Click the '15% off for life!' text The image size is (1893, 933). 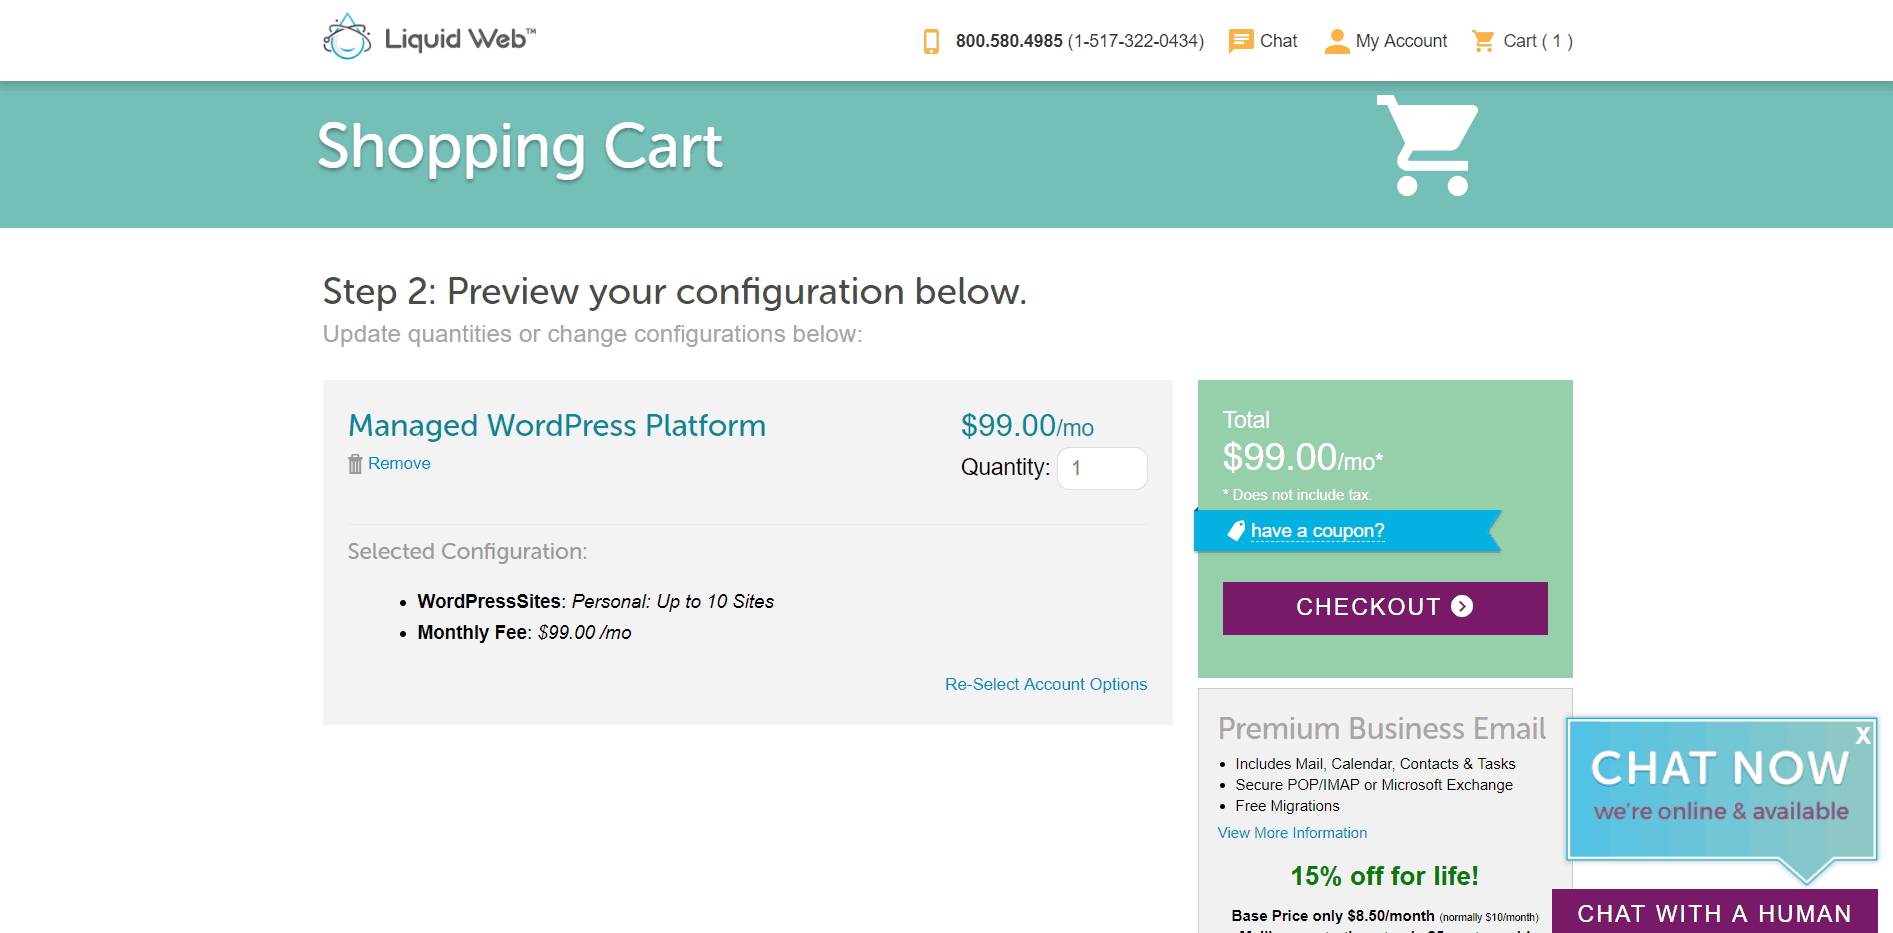[x=1384, y=876]
